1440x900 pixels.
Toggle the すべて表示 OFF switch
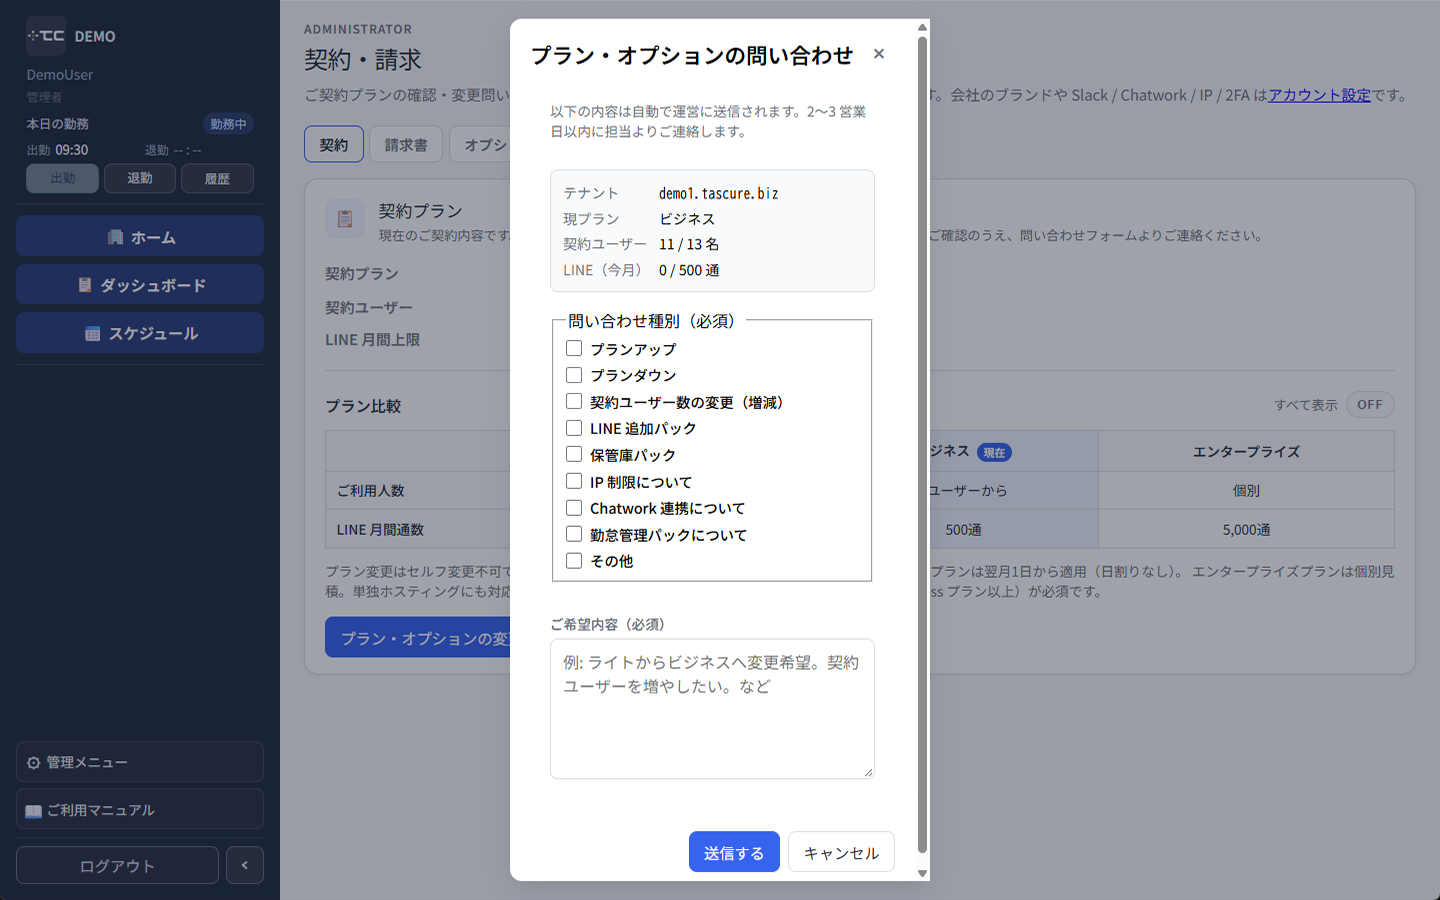point(1370,405)
